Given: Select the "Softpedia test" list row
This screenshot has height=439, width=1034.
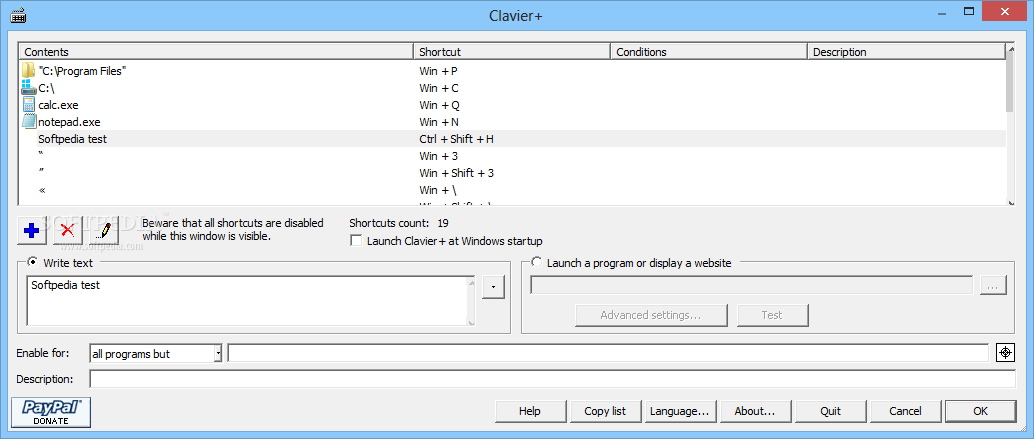Looking at the screenshot, I should point(512,139).
